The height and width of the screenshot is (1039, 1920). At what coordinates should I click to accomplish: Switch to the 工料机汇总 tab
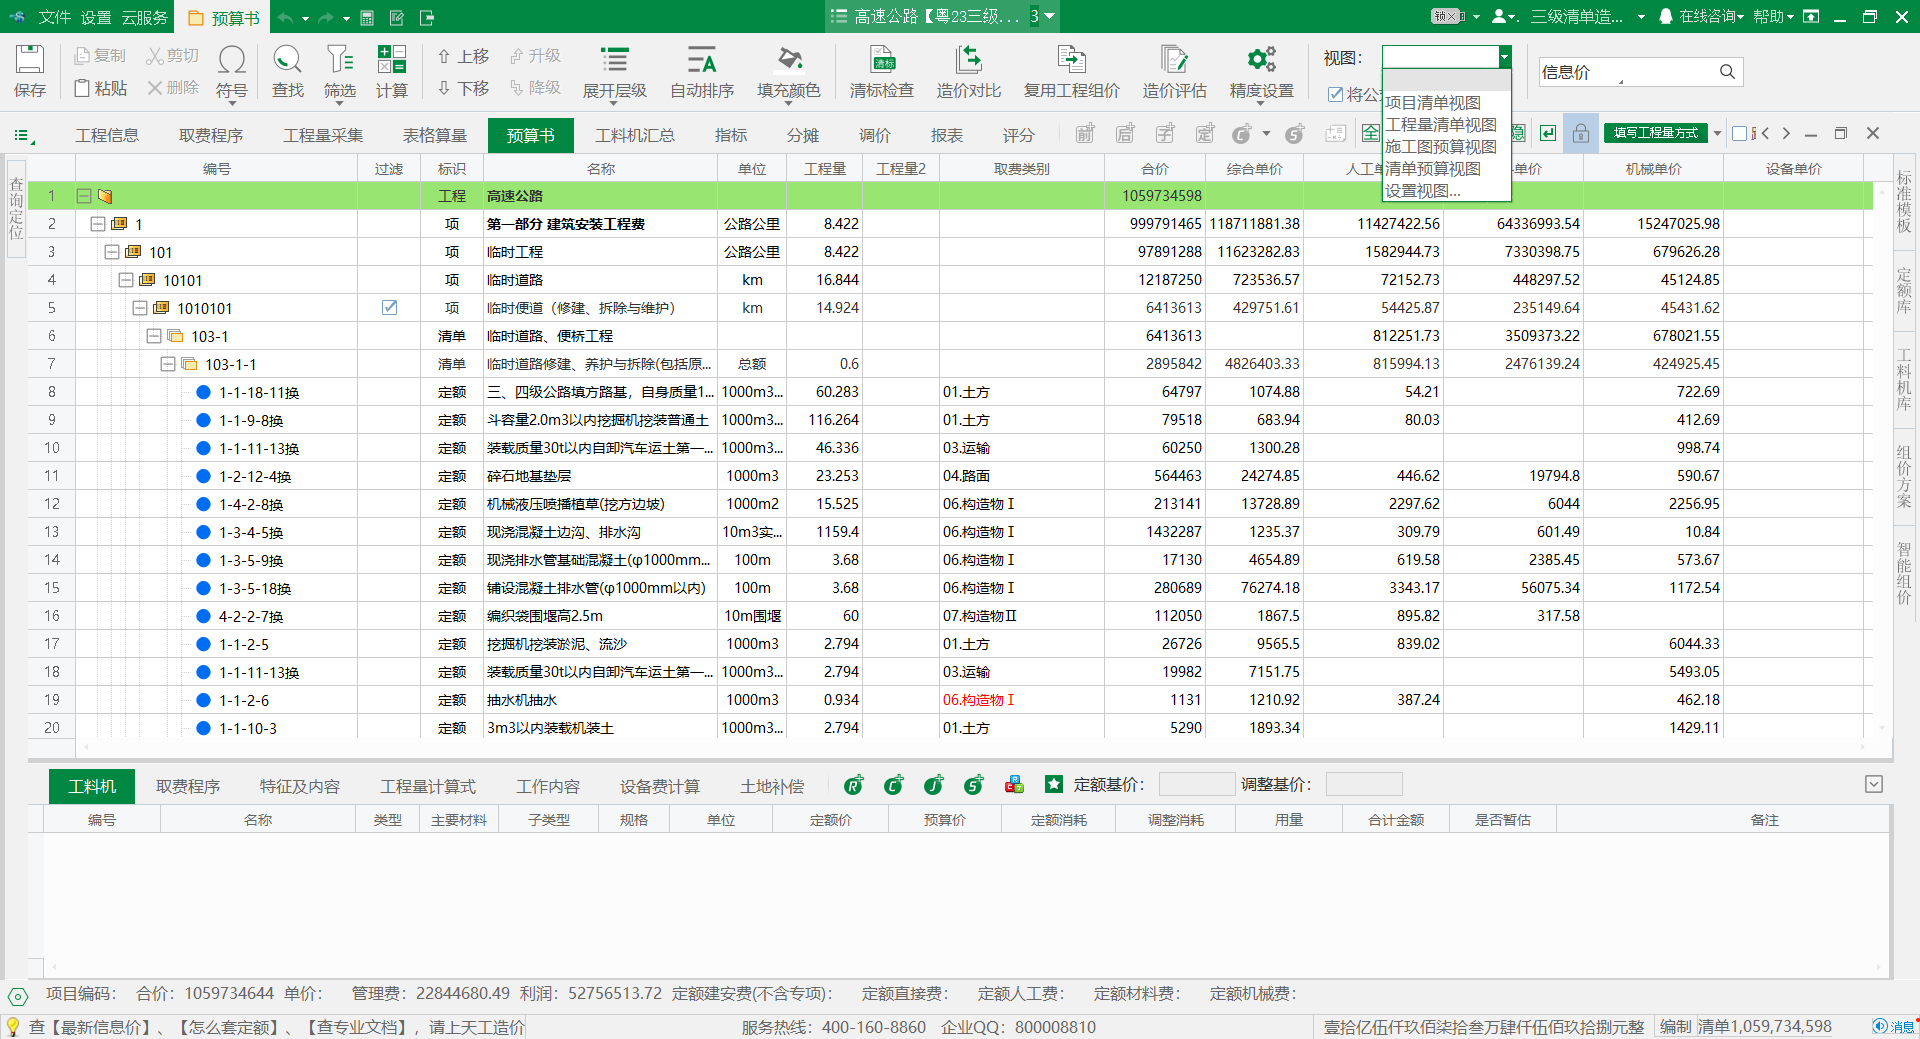(635, 135)
